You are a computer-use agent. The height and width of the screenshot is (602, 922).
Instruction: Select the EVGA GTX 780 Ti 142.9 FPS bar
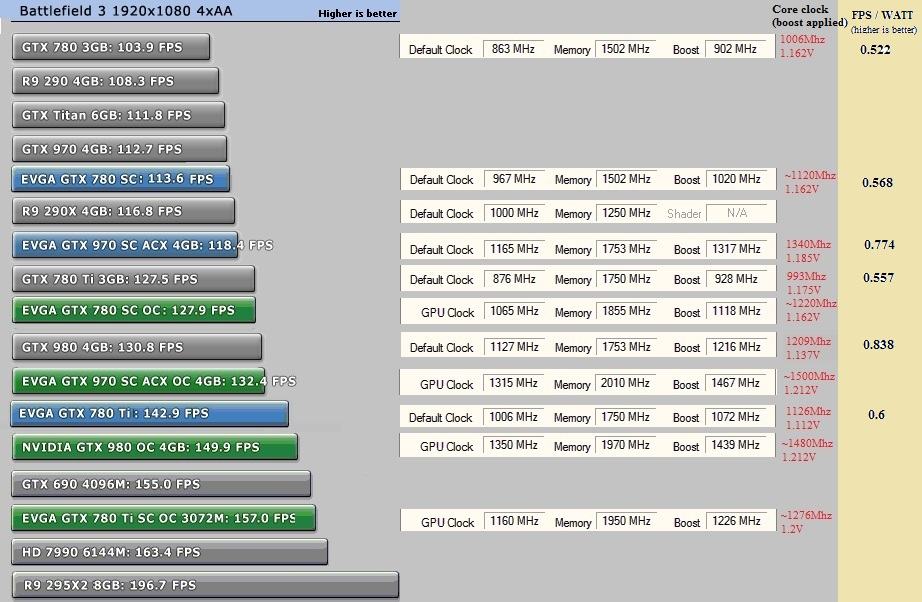[x=149, y=414]
